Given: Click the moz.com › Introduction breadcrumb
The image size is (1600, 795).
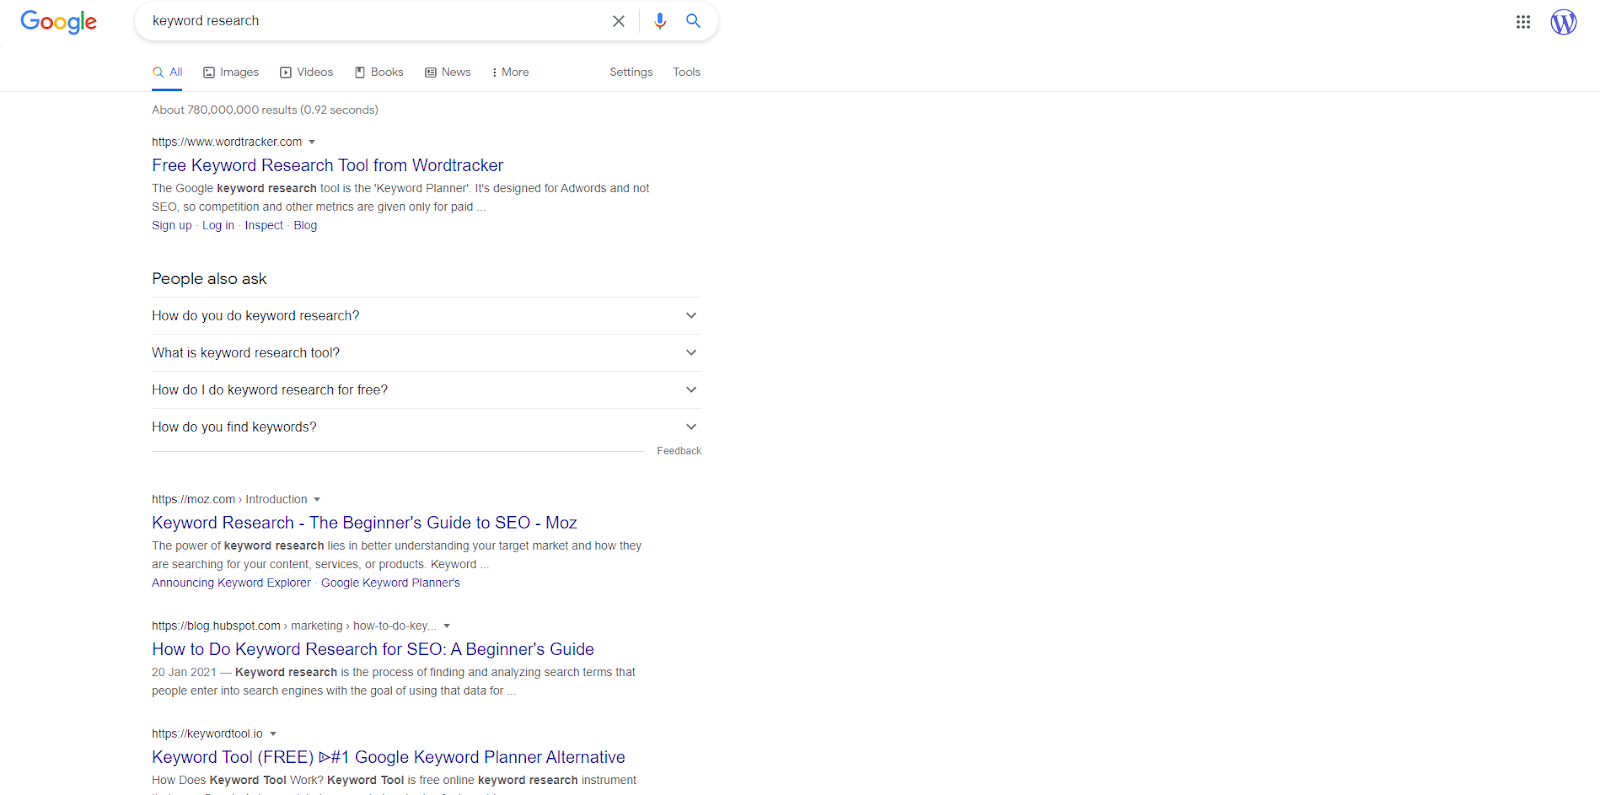Looking at the screenshot, I should point(230,499).
